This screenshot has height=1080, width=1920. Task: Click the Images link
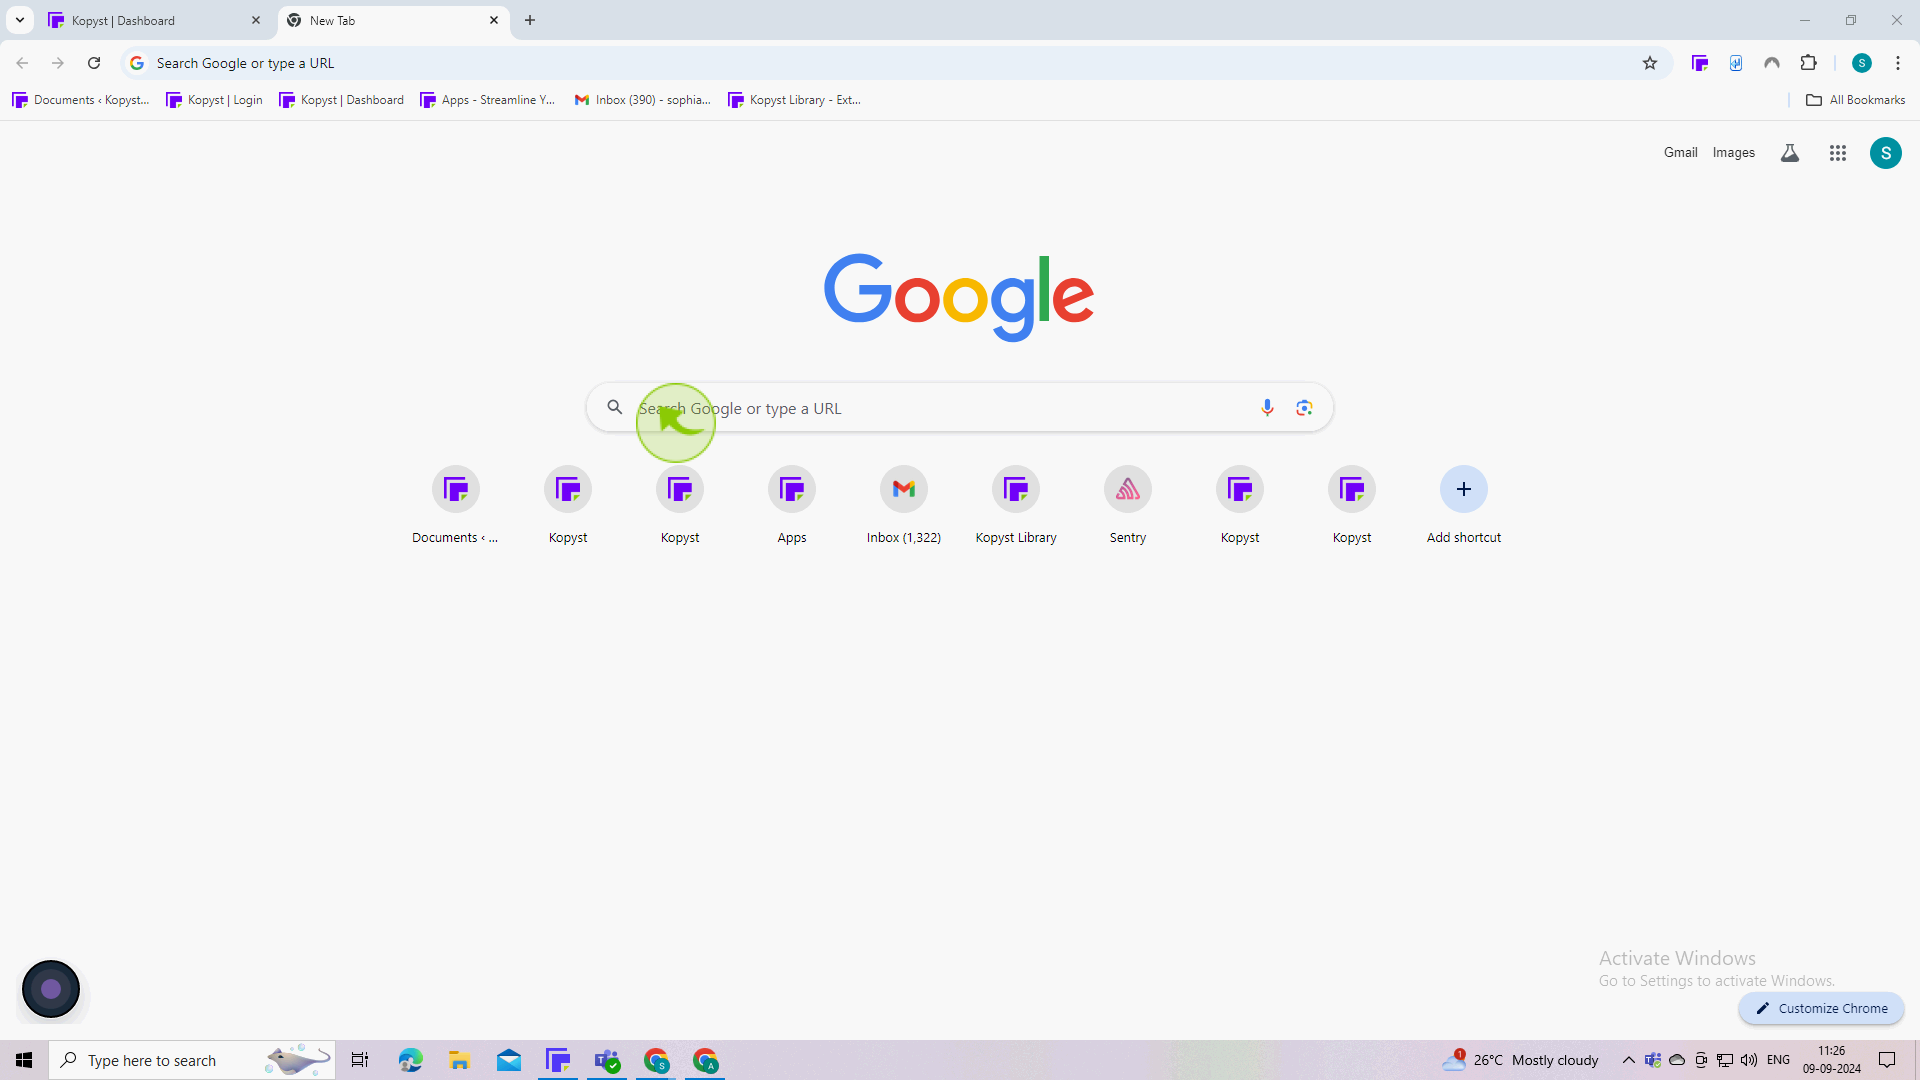coord(1733,153)
